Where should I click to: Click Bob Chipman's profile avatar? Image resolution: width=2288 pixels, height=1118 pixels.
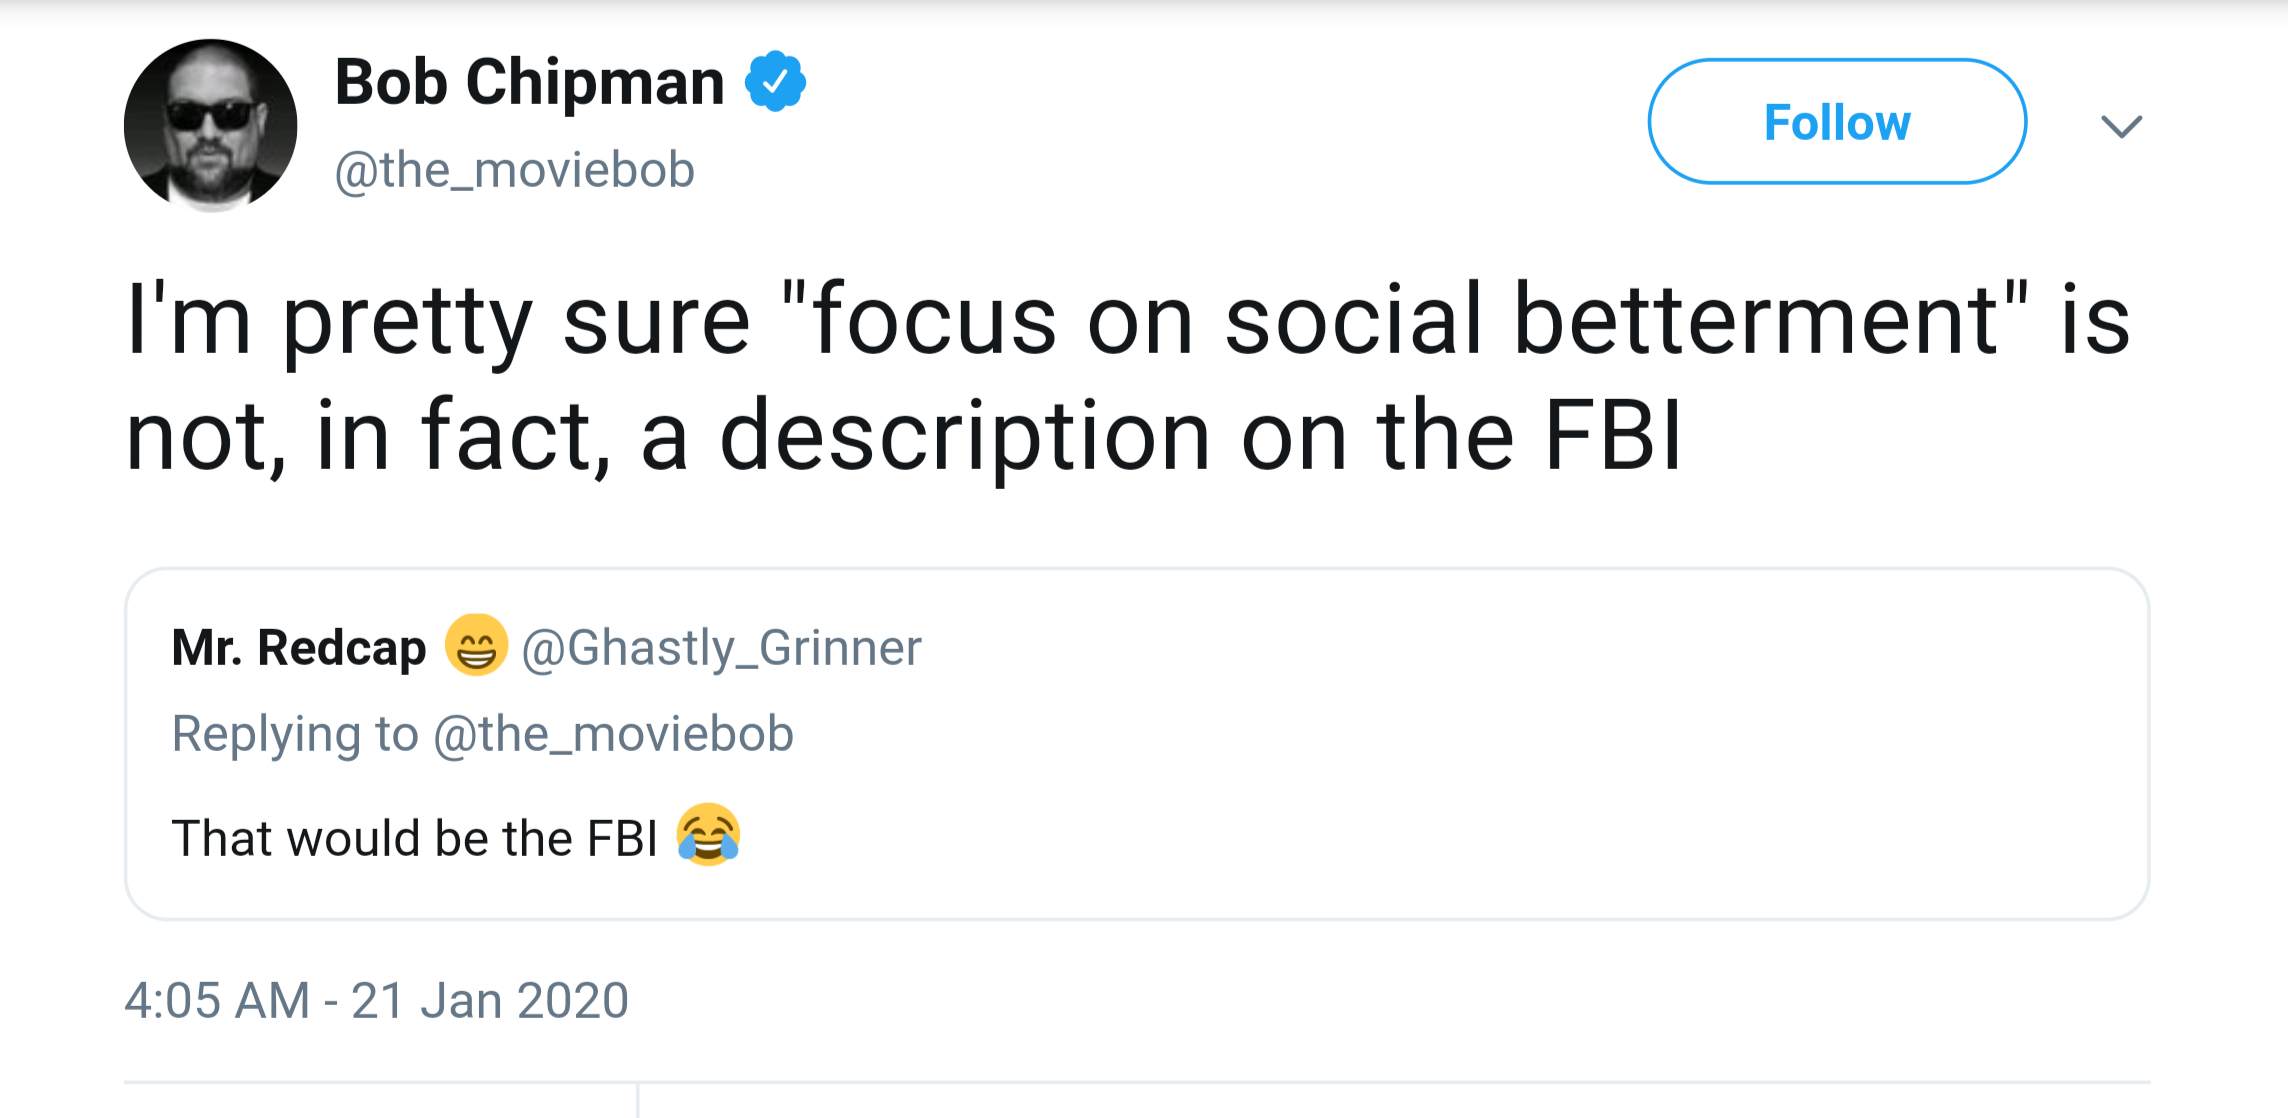[210, 125]
